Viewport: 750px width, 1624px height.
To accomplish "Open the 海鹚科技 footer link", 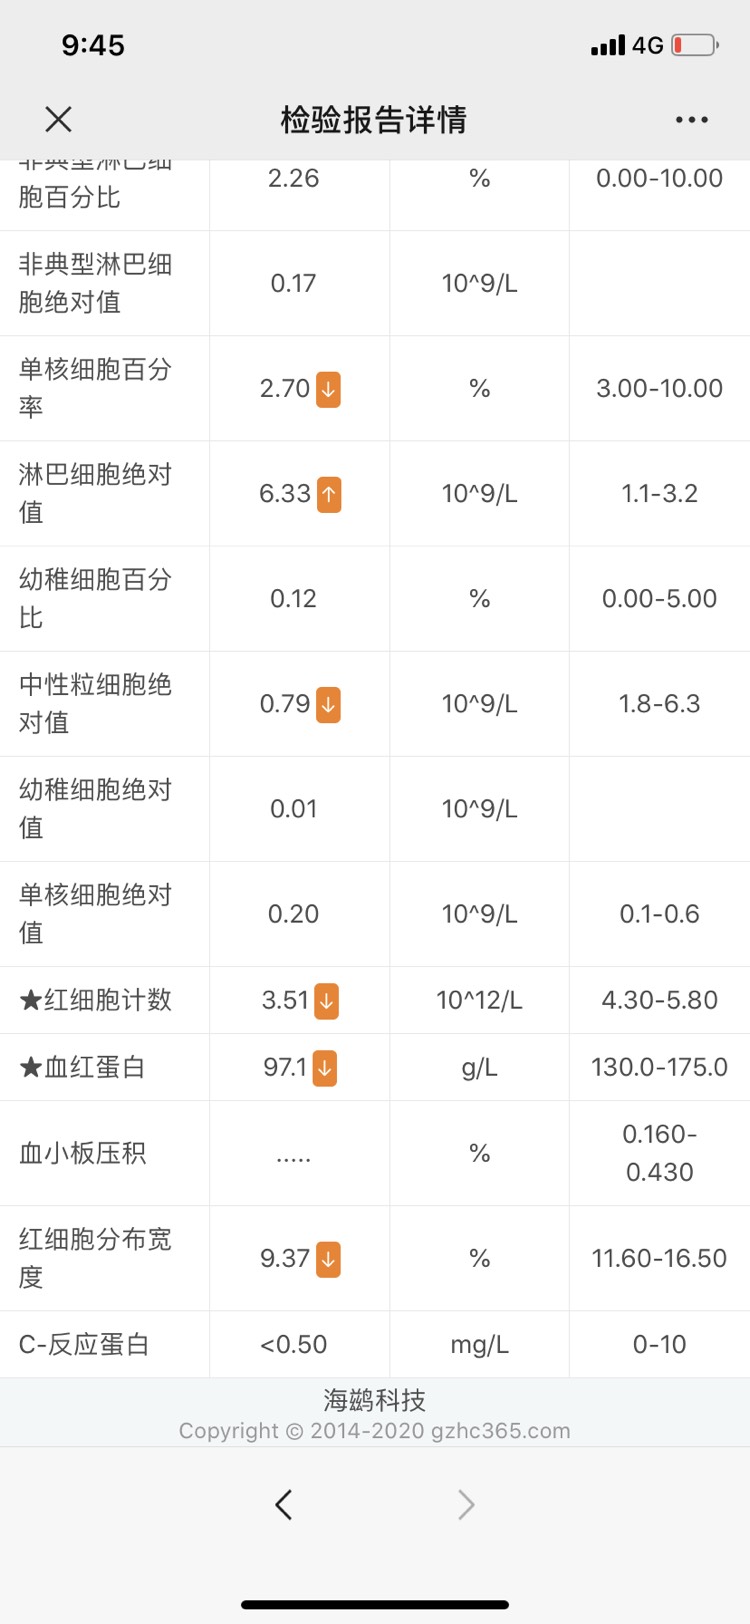I will (x=374, y=1400).
